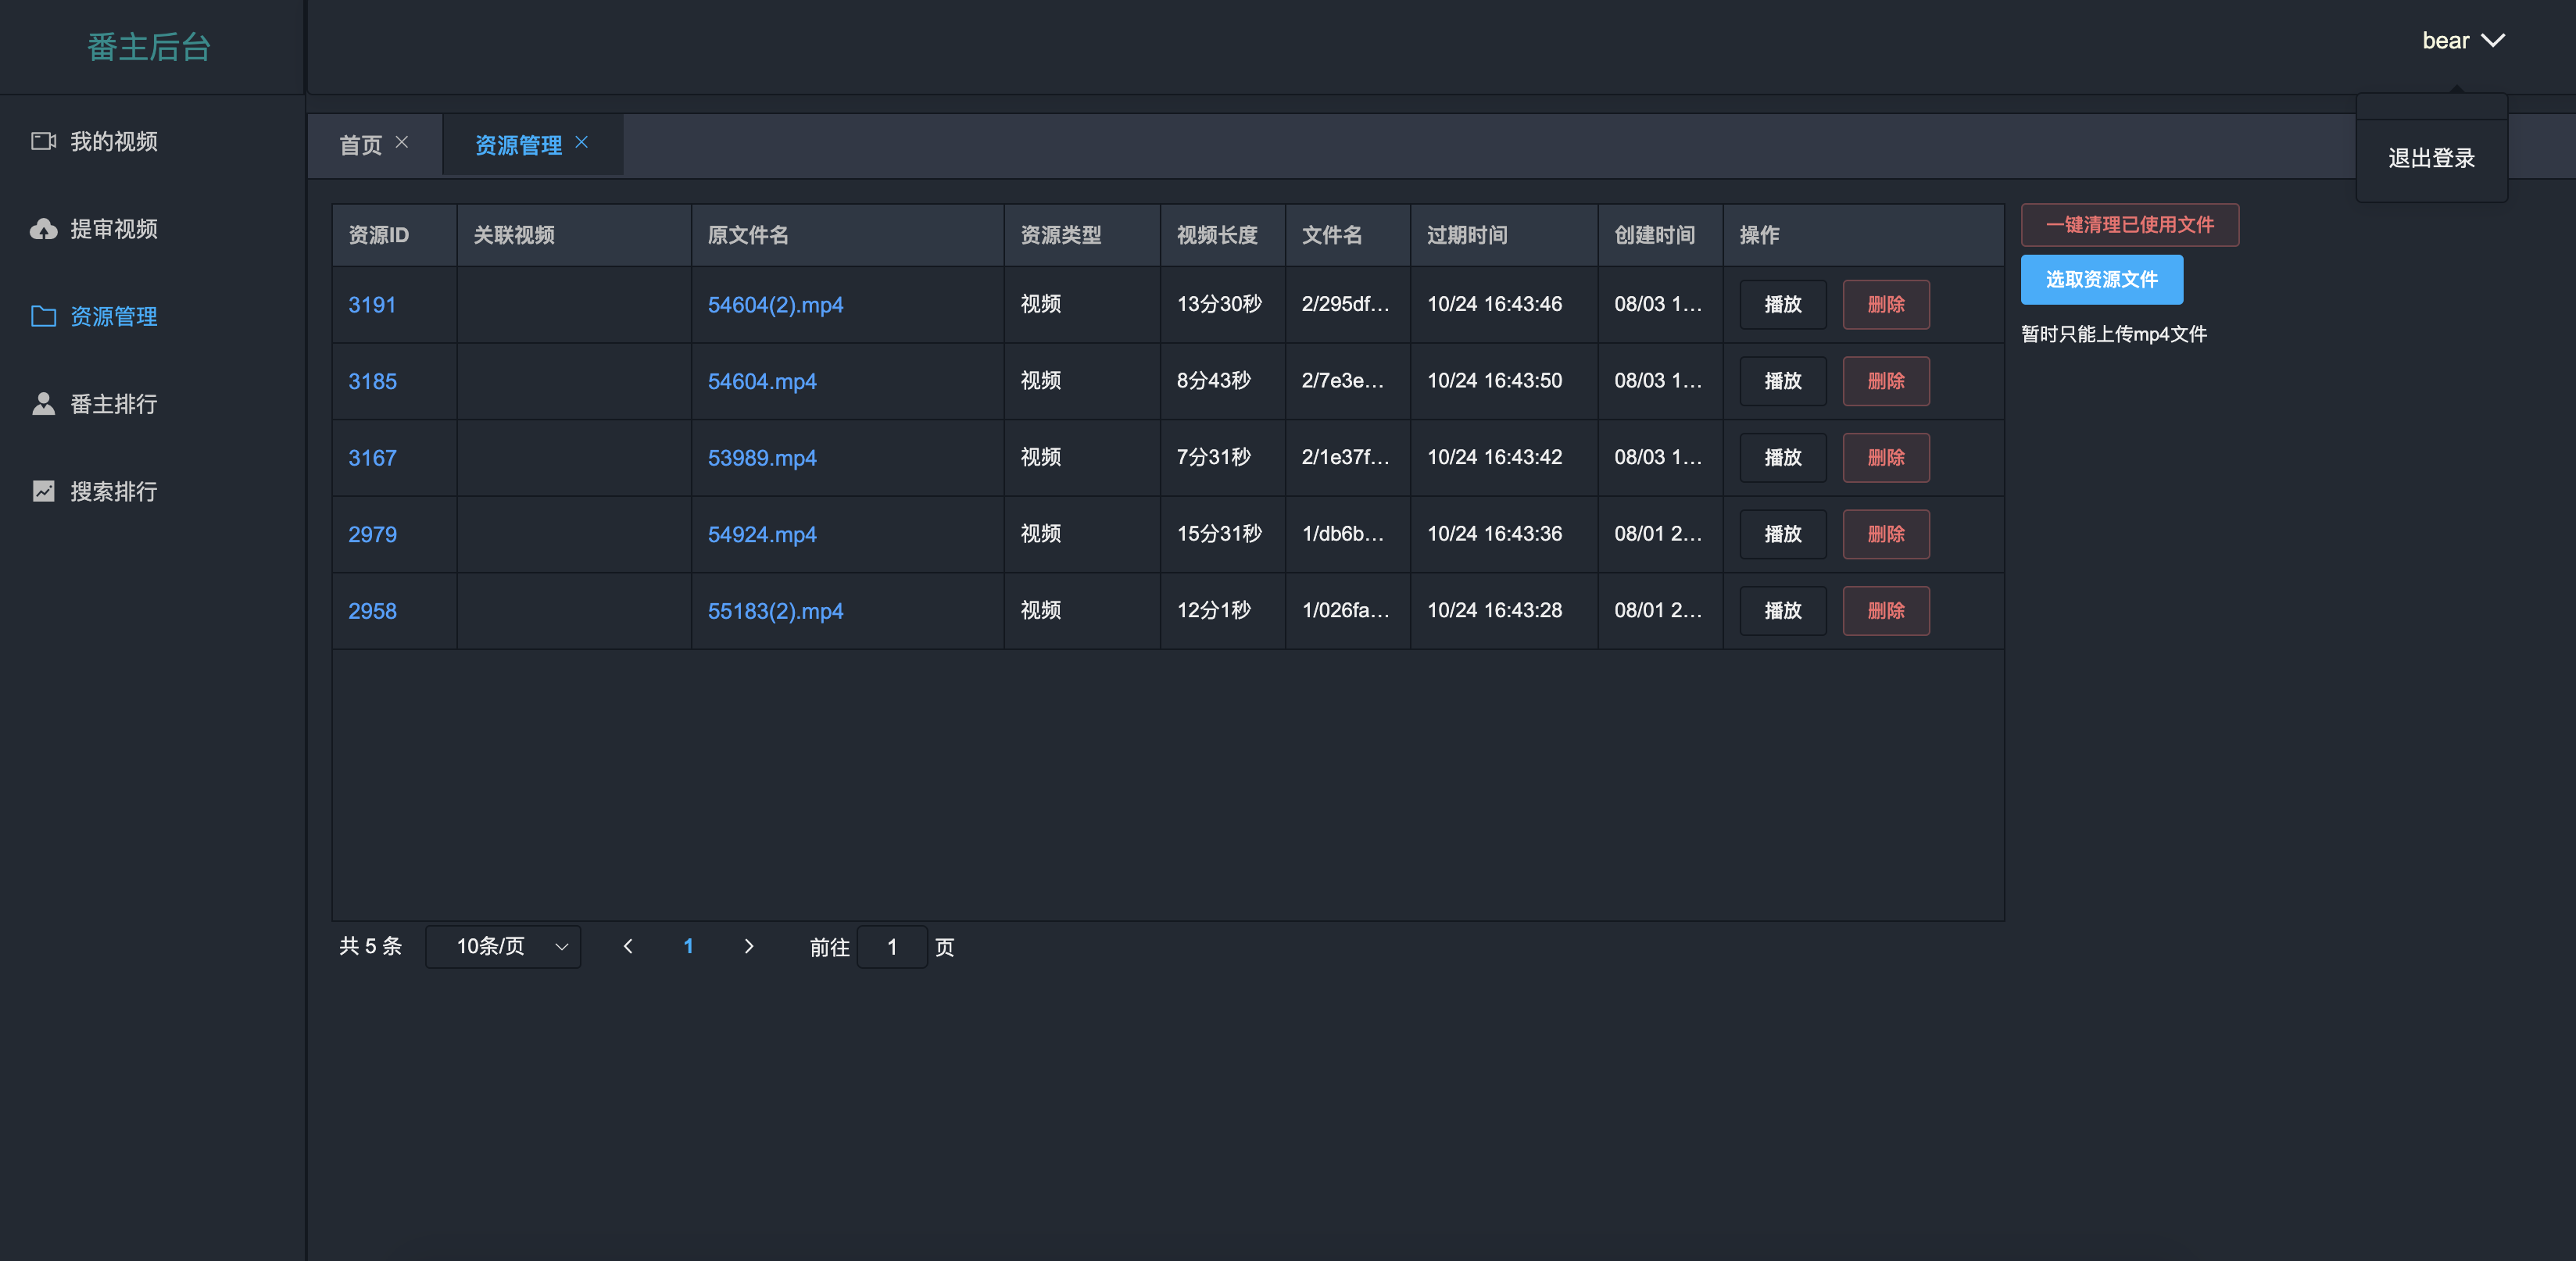Close the 资源管理 tab with its X
The height and width of the screenshot is (1261, 2576).
coord(581,142)
